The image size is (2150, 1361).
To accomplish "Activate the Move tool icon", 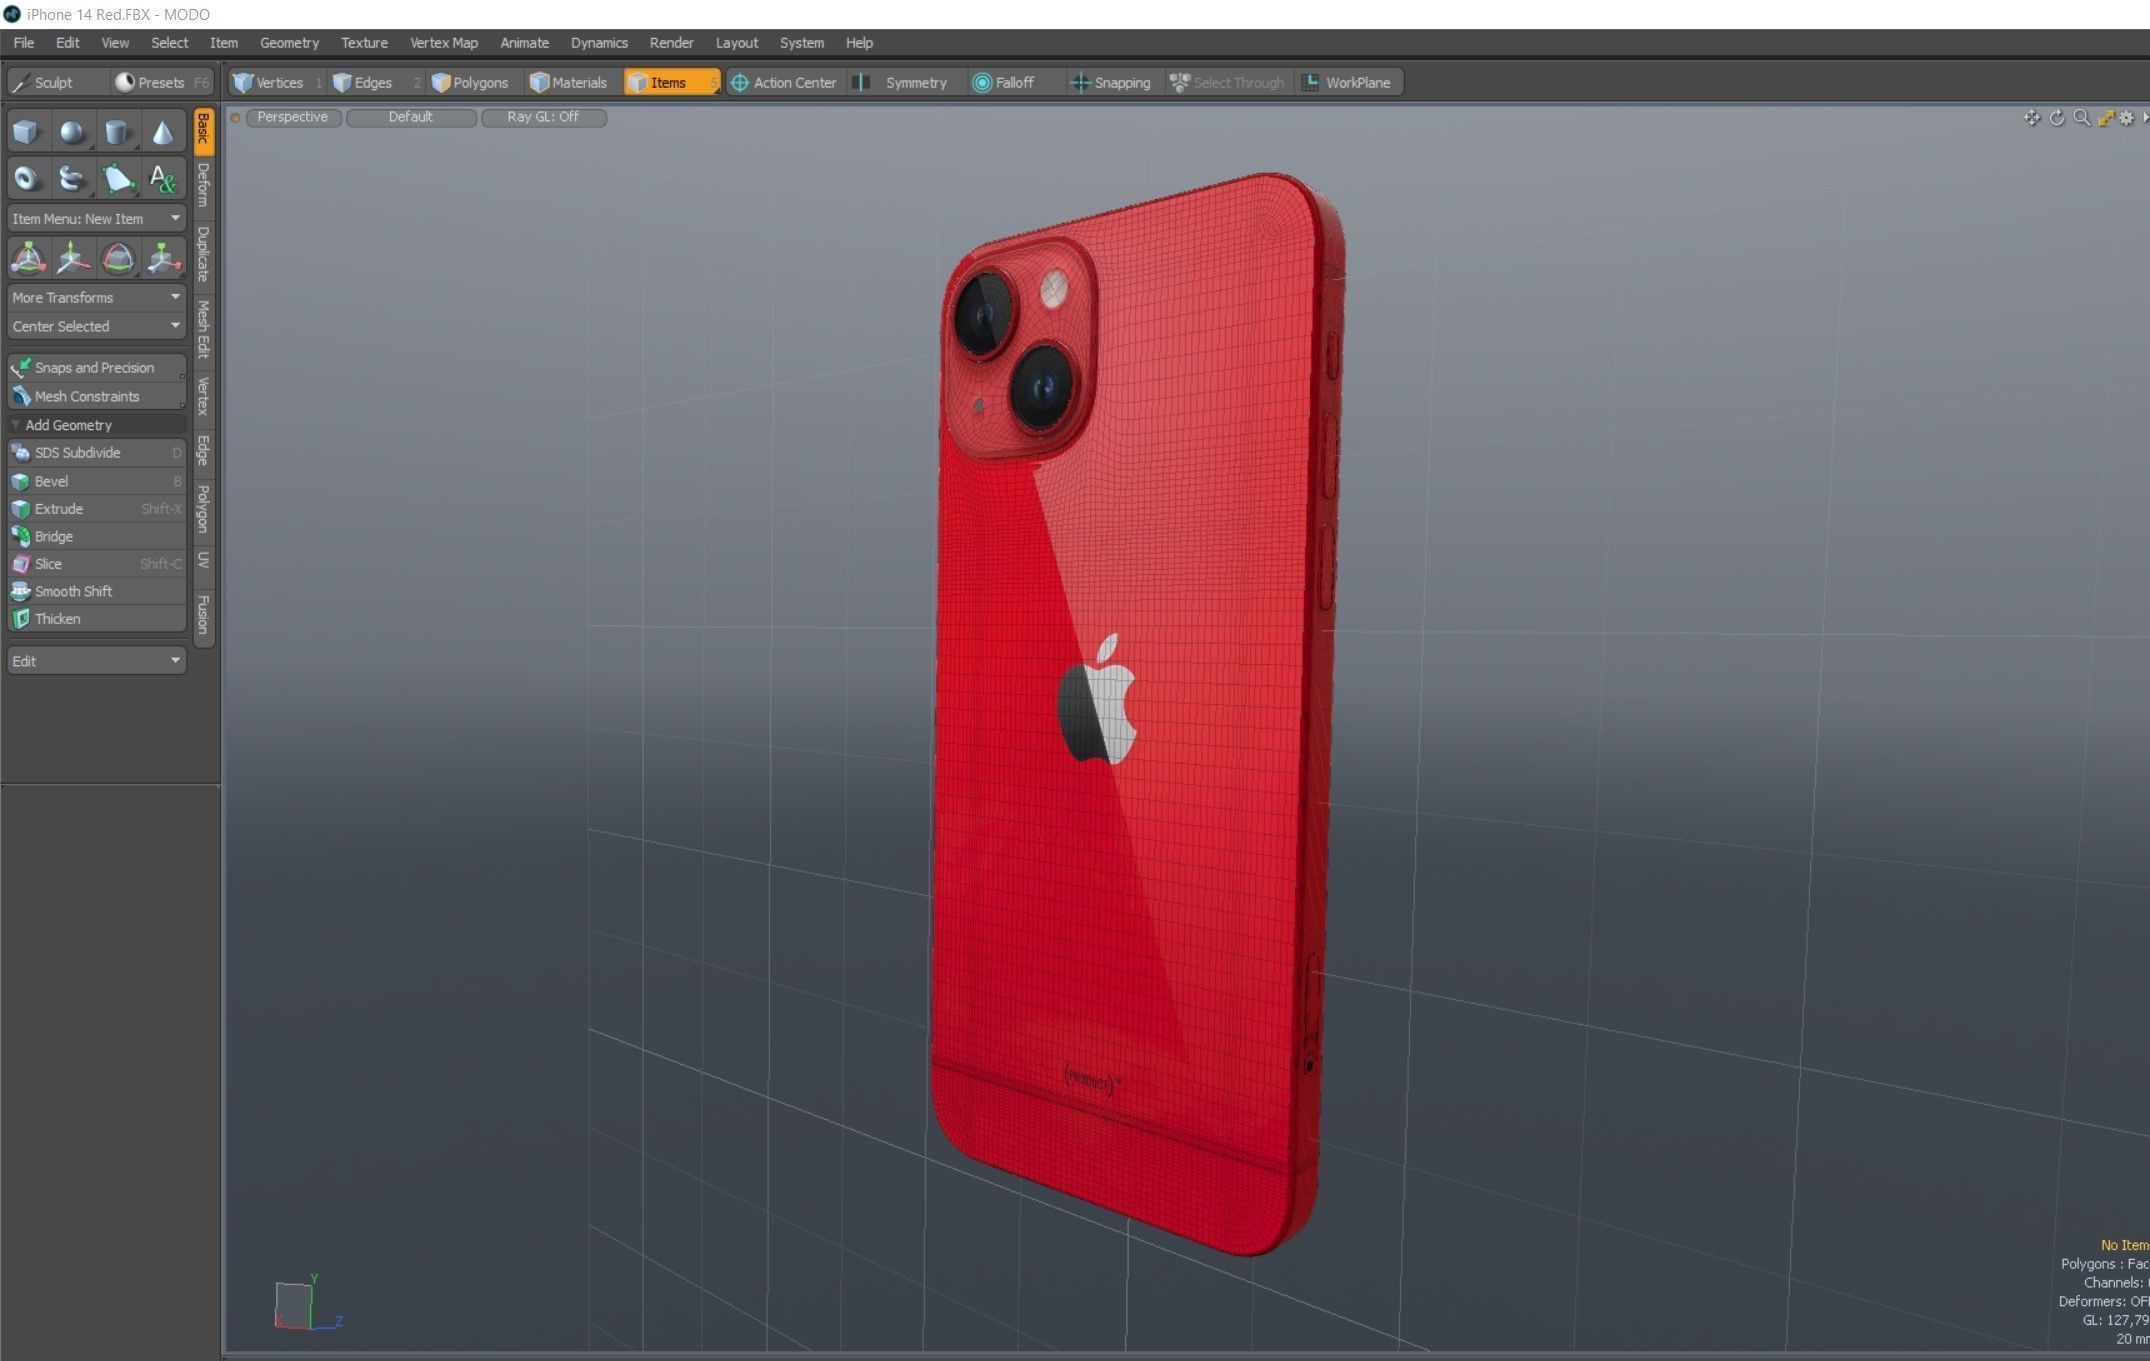I will point(72,258).
